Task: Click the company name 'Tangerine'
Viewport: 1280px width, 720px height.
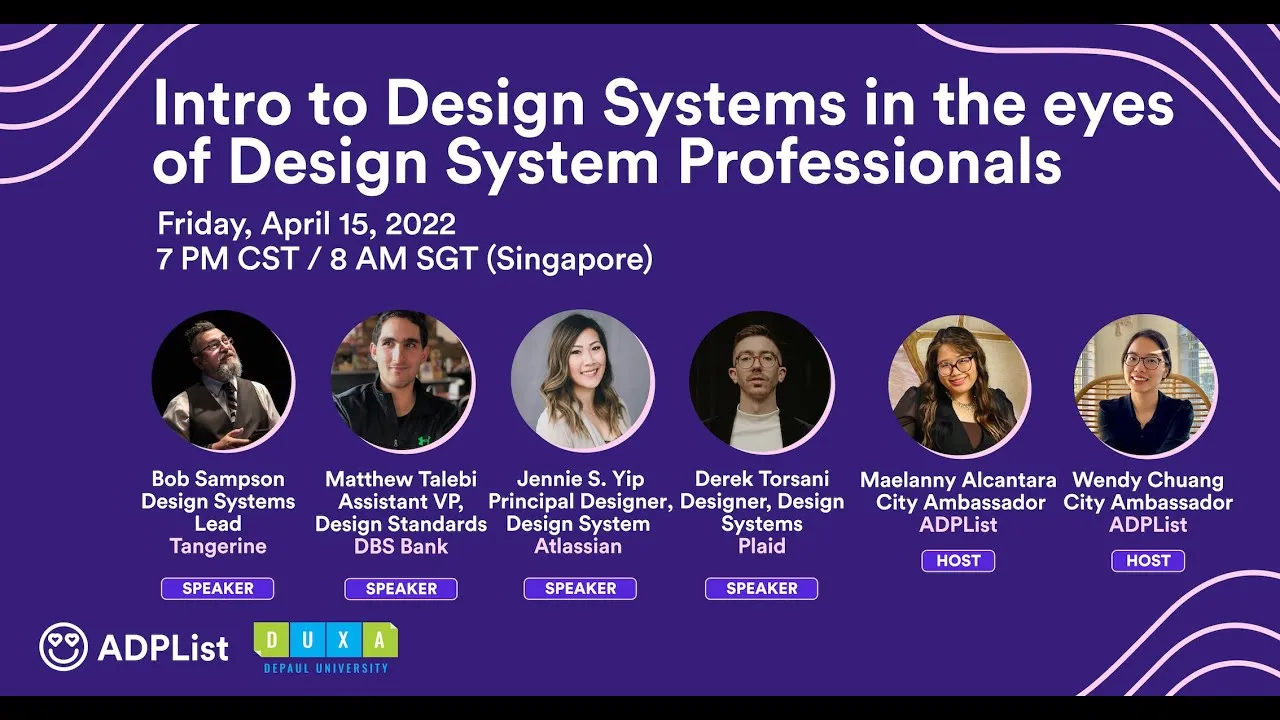Action: pos(218,546)
